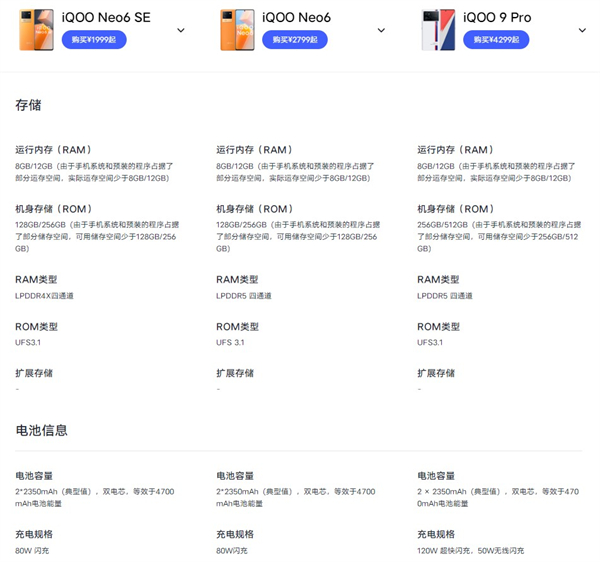Screen dimensions: 600x562
Task: Click the UFS 3.1 value under iQOO Neo6
Action: (230, 342)
